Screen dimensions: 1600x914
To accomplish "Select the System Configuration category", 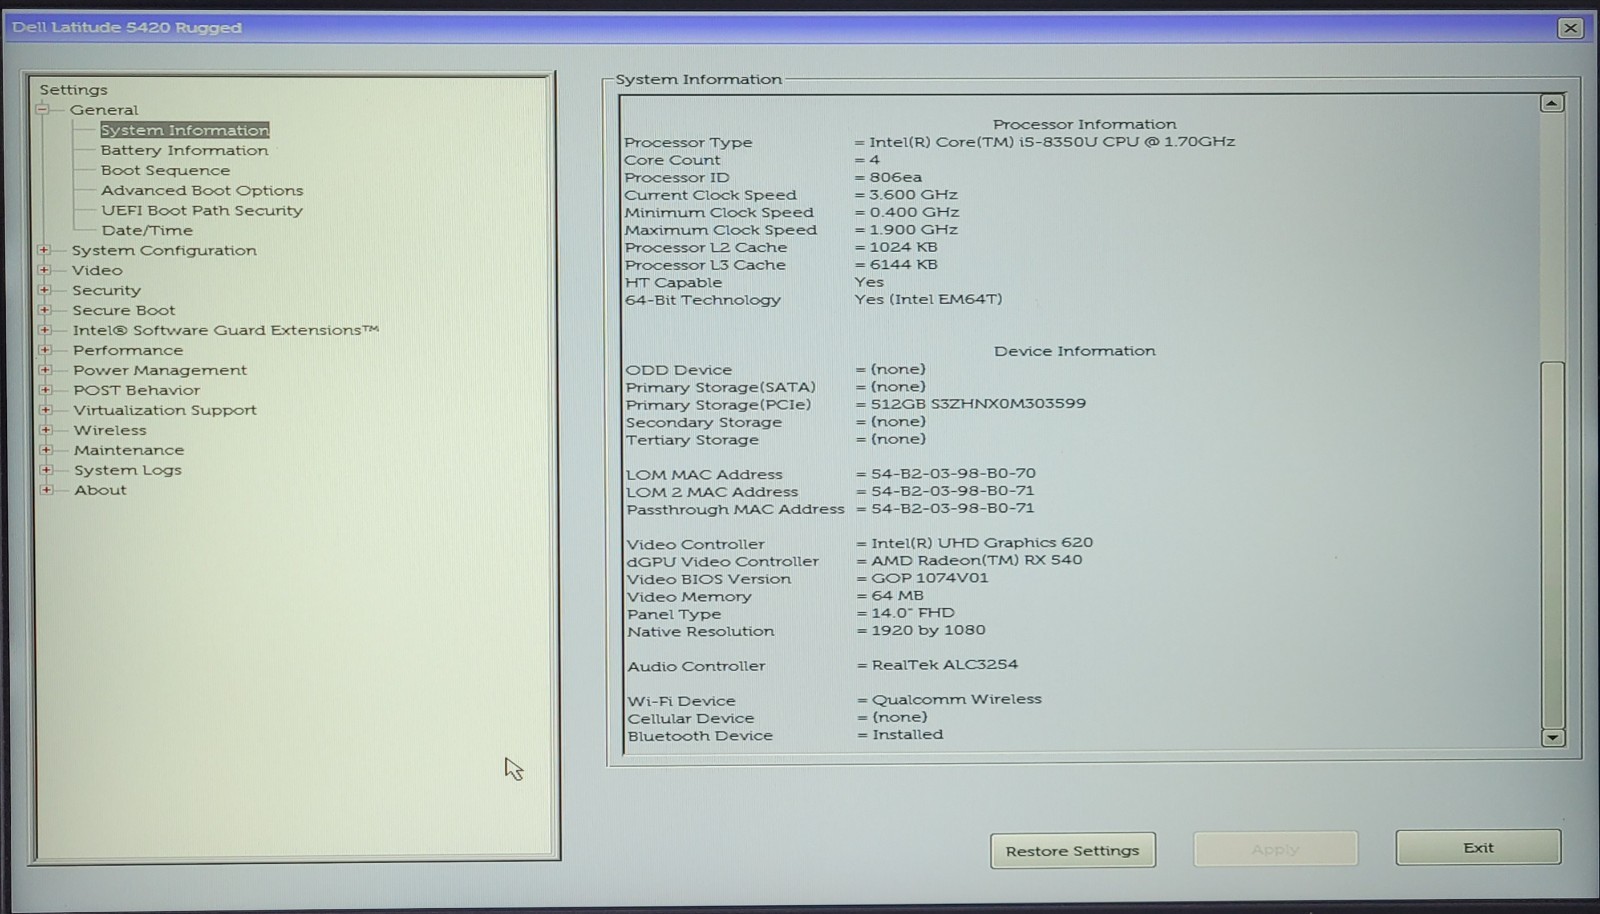I will pyautogui.click(x=164, y=250).
